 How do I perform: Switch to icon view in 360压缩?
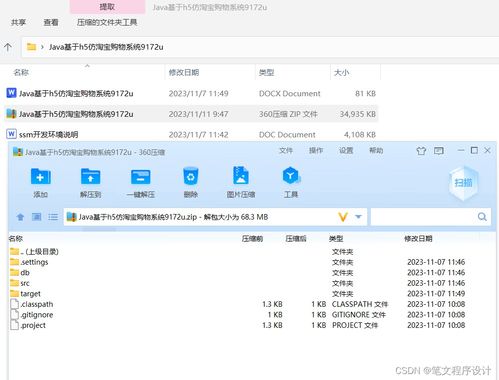tap(36, 217)
